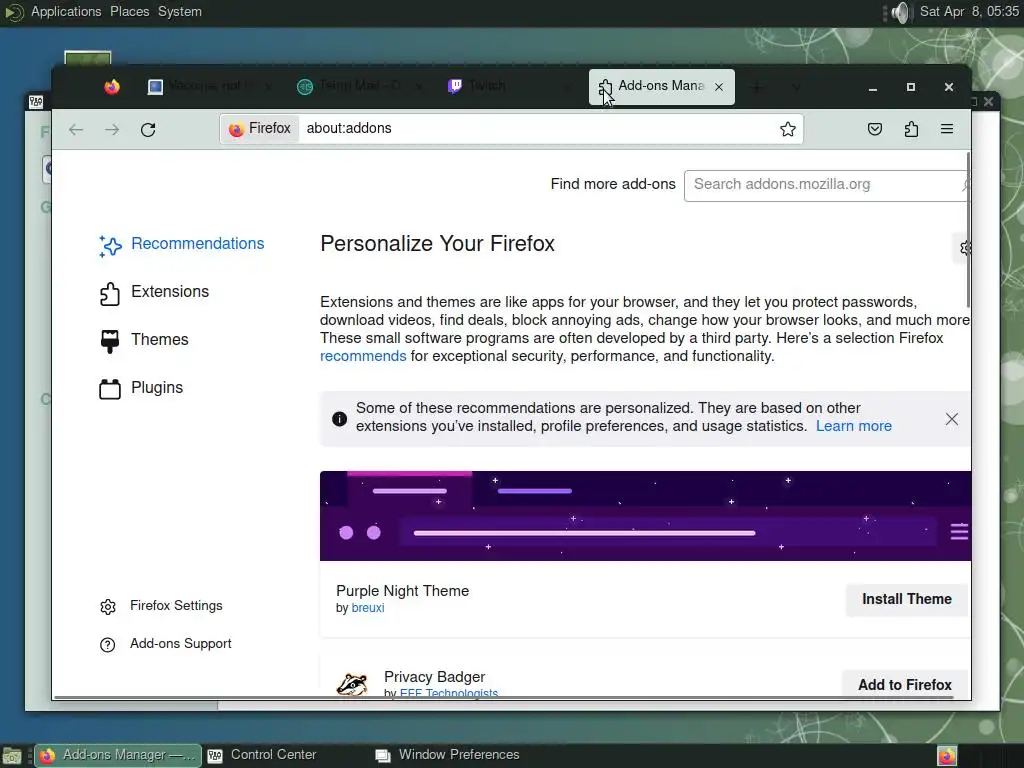Open Themes sidebar category

pos(144,340)
